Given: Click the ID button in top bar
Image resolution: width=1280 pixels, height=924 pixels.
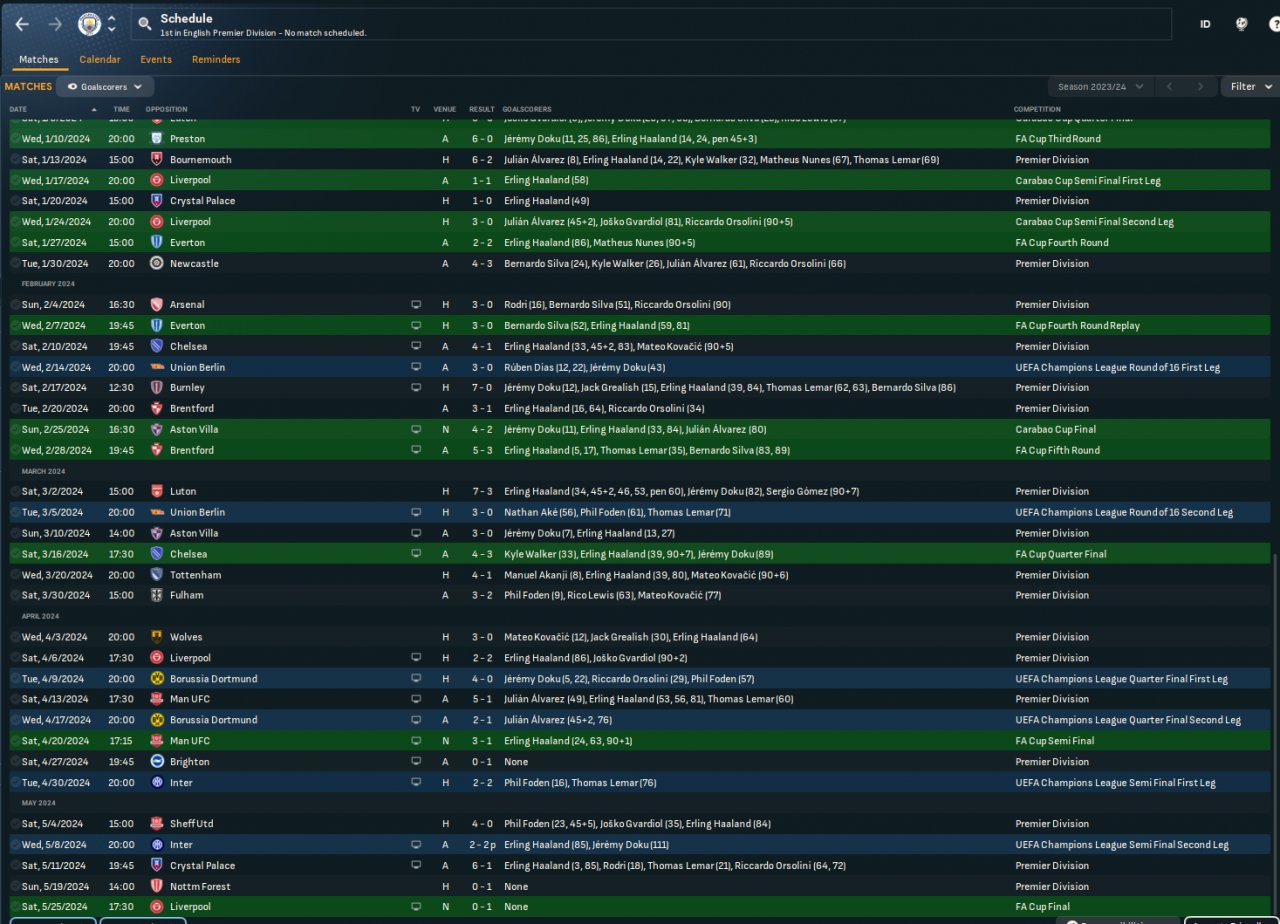Looking at the screenshot, I should [1205, 24].
